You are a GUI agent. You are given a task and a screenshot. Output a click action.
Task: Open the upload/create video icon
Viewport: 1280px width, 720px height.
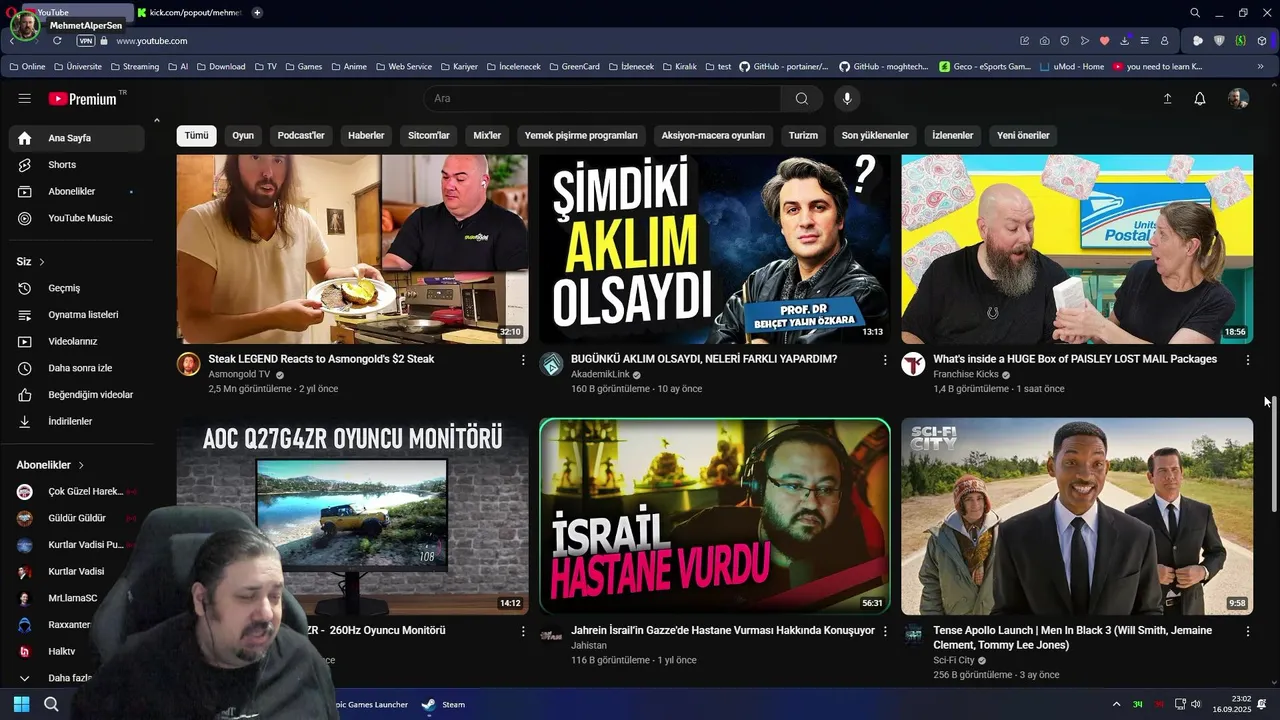(x=1167, y=98)
